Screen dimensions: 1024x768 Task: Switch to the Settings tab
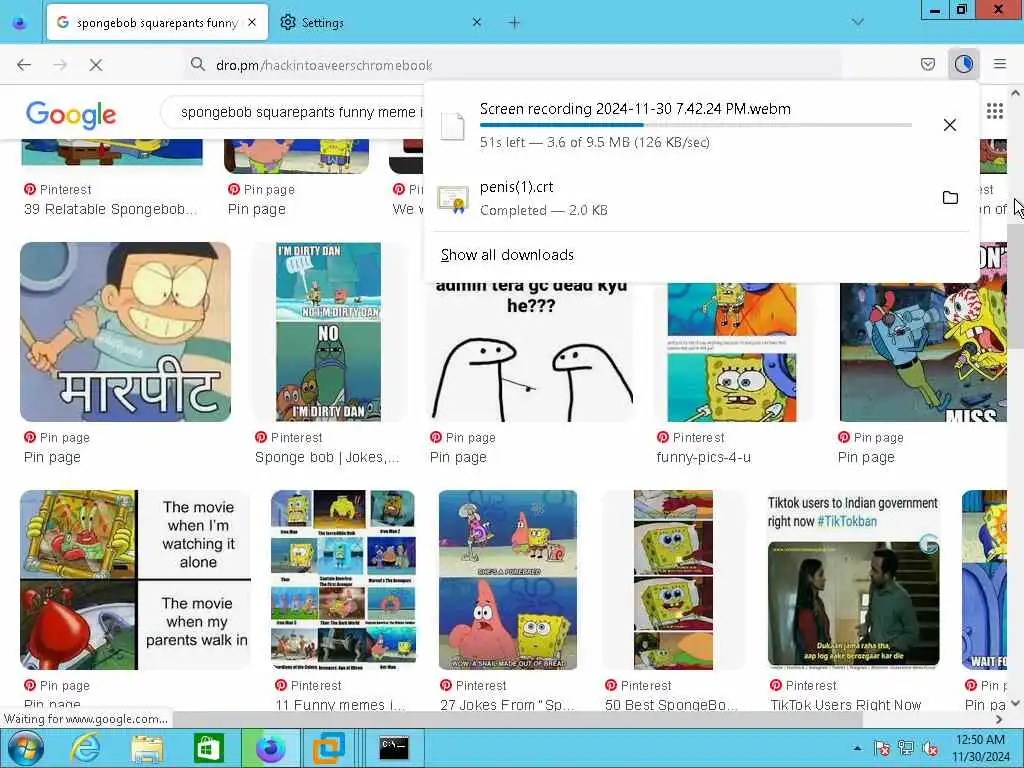[382, 23]
